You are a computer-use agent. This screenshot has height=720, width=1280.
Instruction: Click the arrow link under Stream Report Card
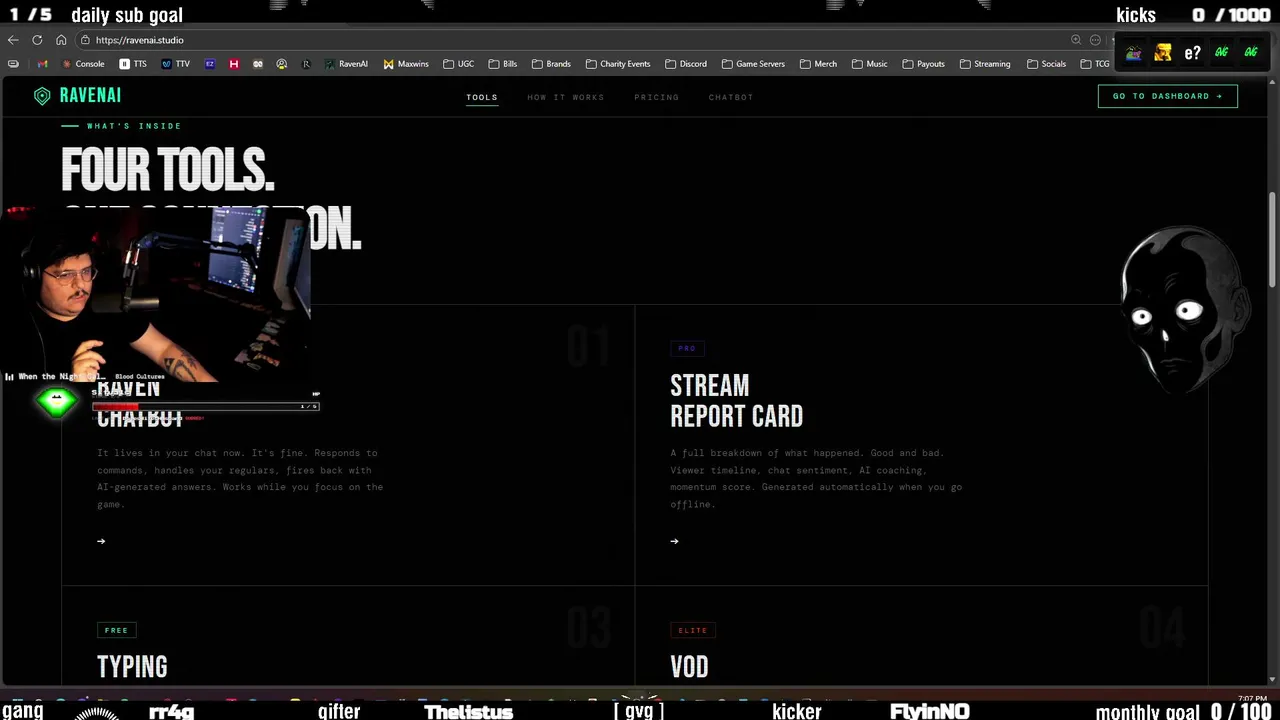[674, 541]
